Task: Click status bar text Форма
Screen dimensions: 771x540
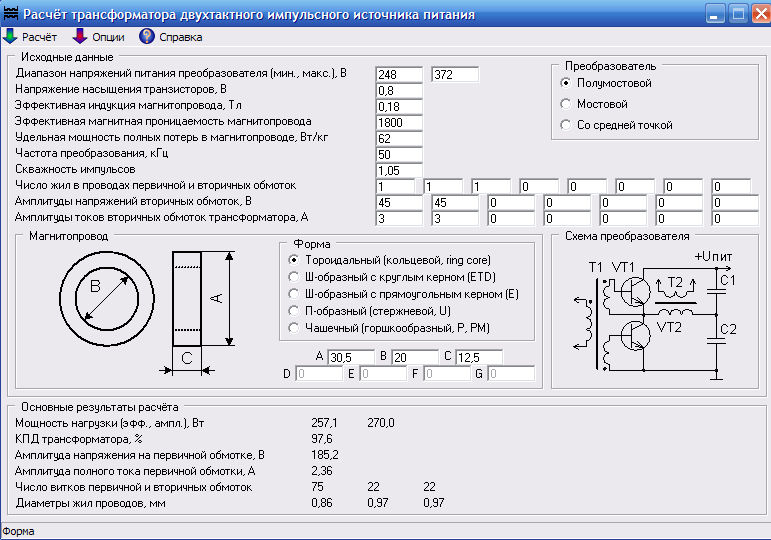Action: pos(18,531)
